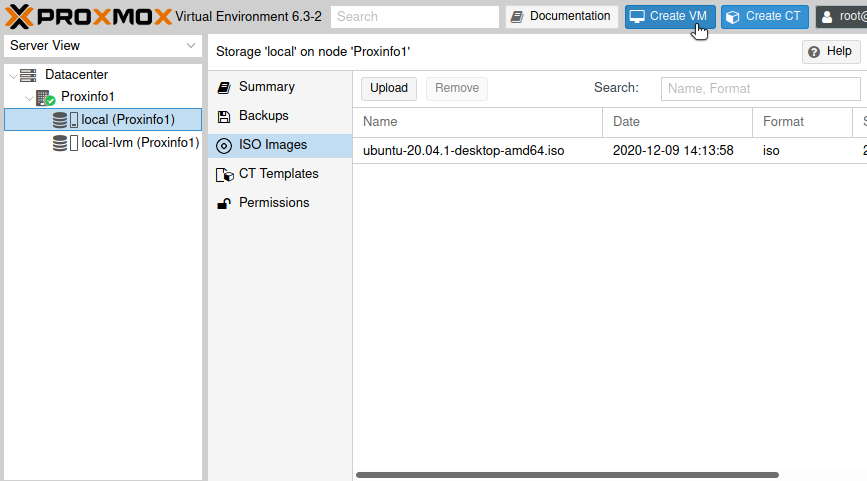Select local (Proxinfo1) storage
Image resolution: width=867 pixels, height=481 pixels.
coord(103,119)
